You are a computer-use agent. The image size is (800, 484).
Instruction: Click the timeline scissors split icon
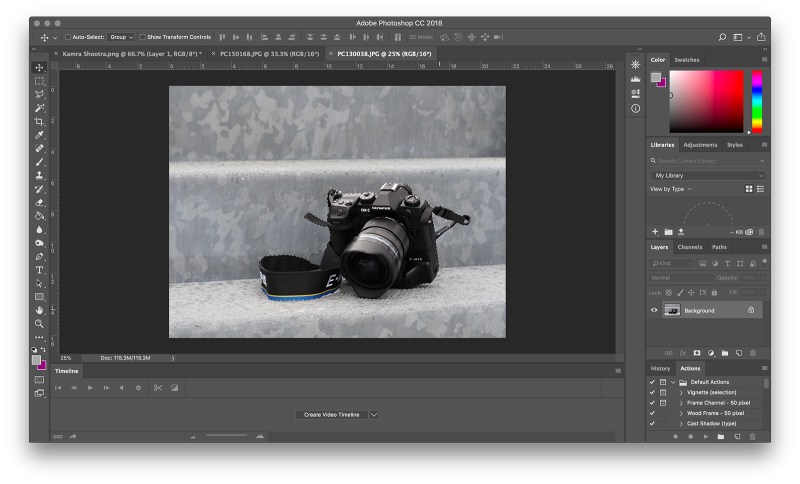coord(158,387)
